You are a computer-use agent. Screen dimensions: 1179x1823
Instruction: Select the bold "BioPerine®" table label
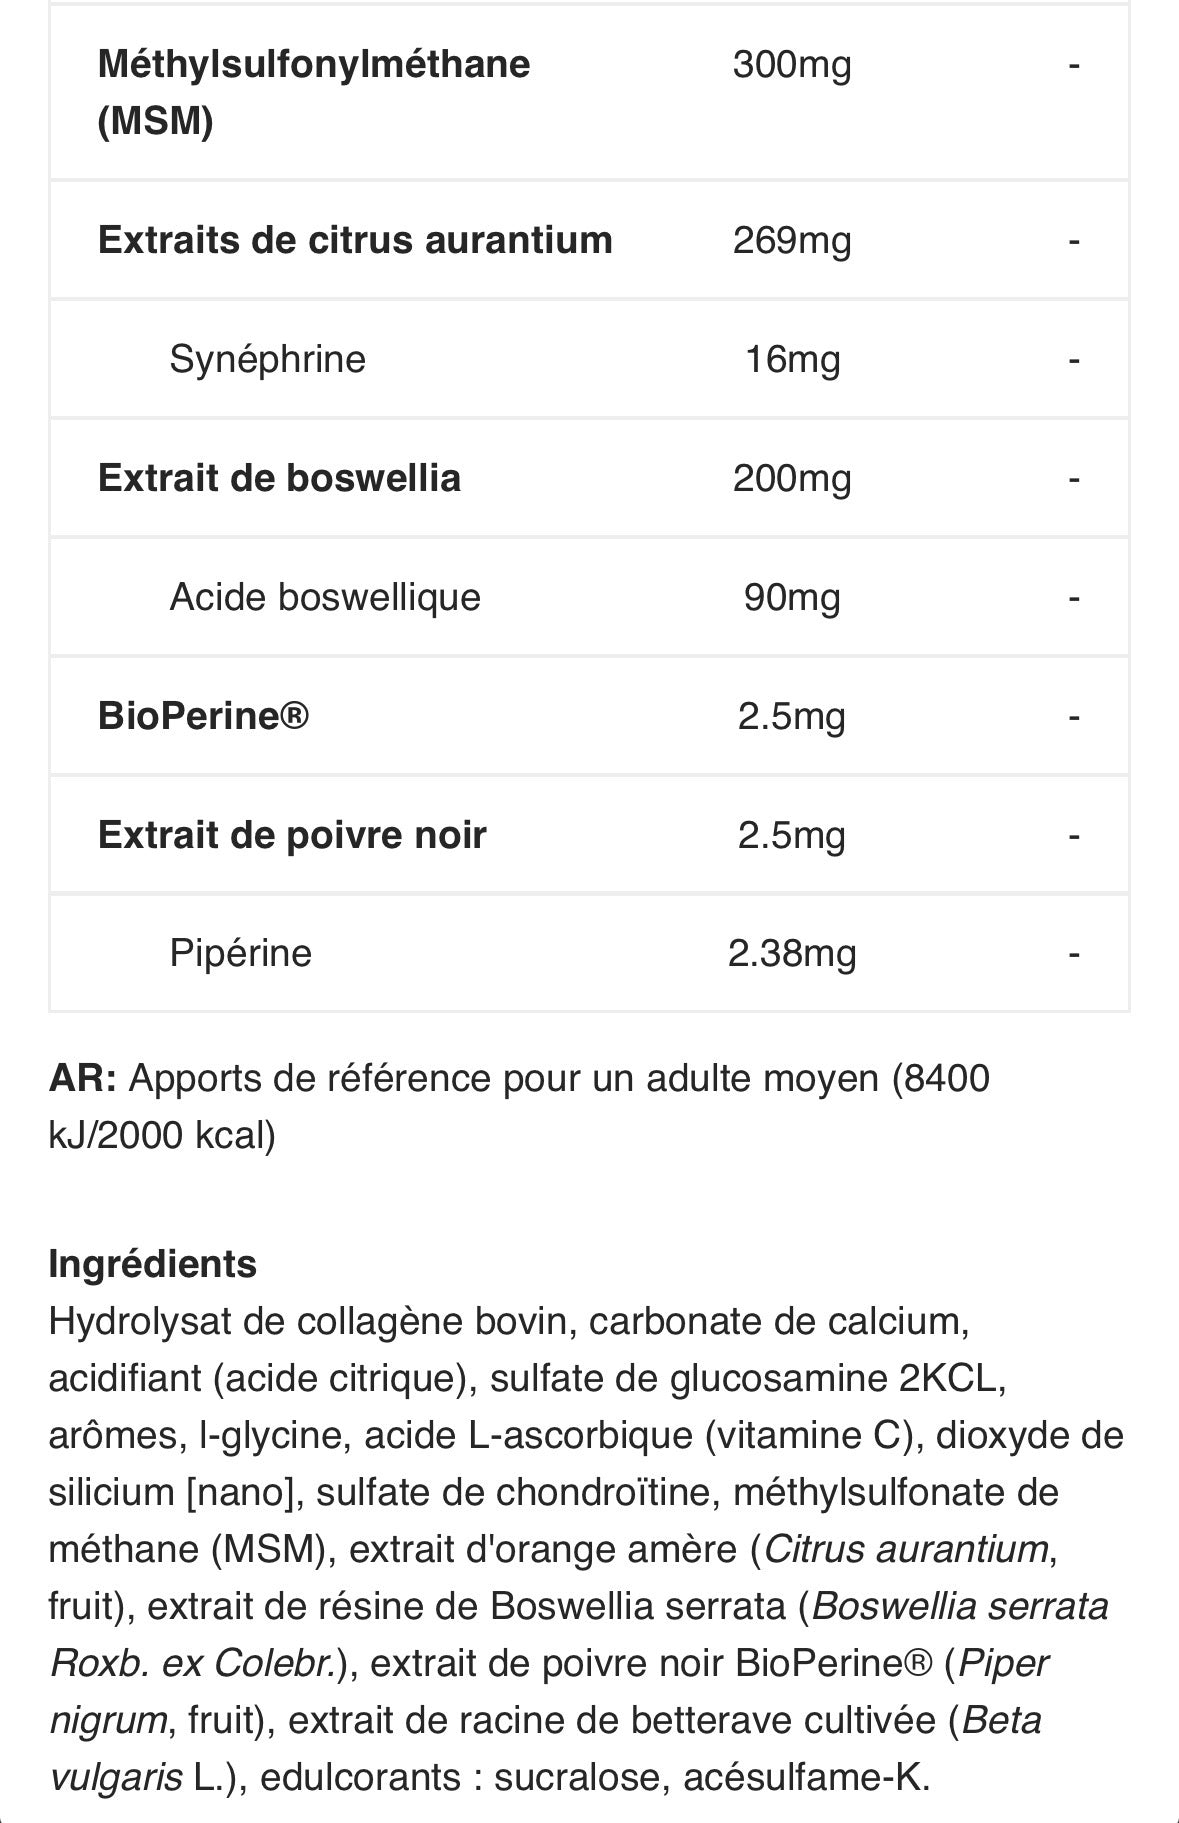(203, 716)
